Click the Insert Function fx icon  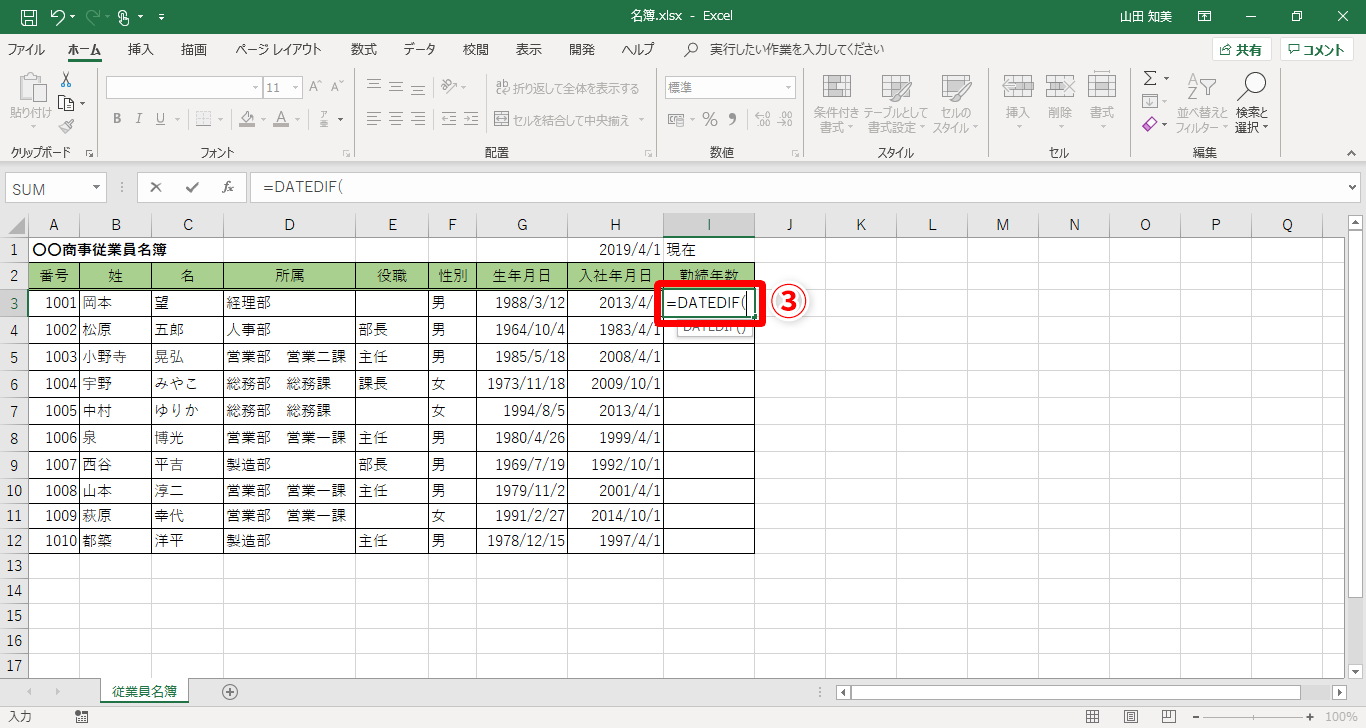point(228,187)
